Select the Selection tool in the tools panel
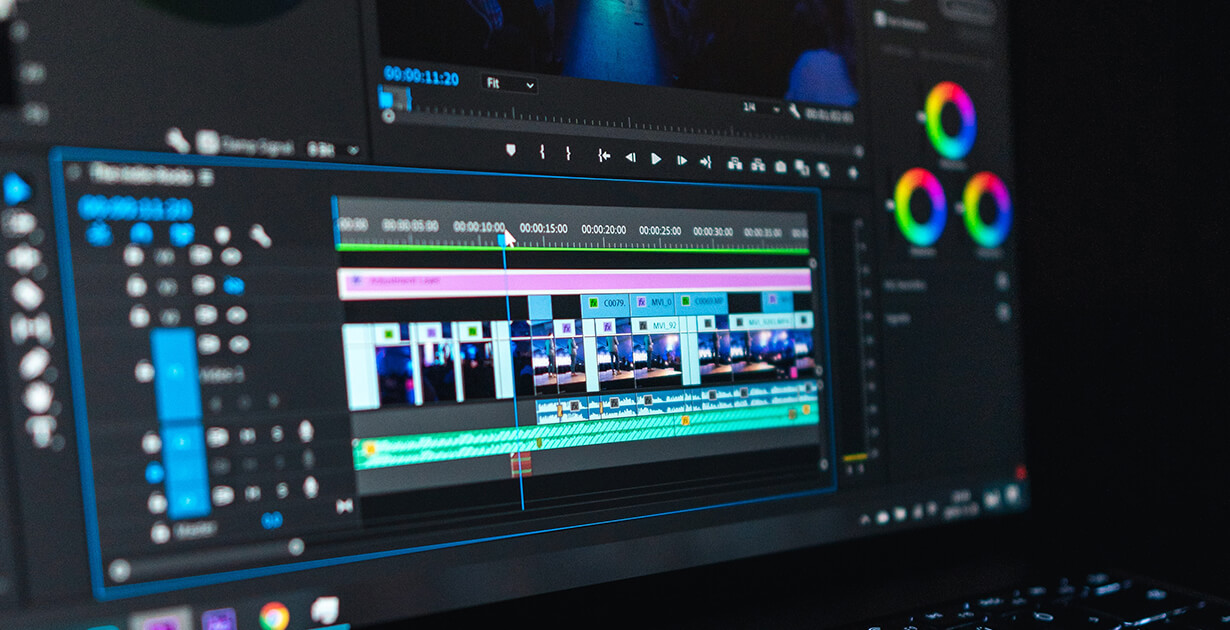The image size is (1230, 630). point(16,189)
